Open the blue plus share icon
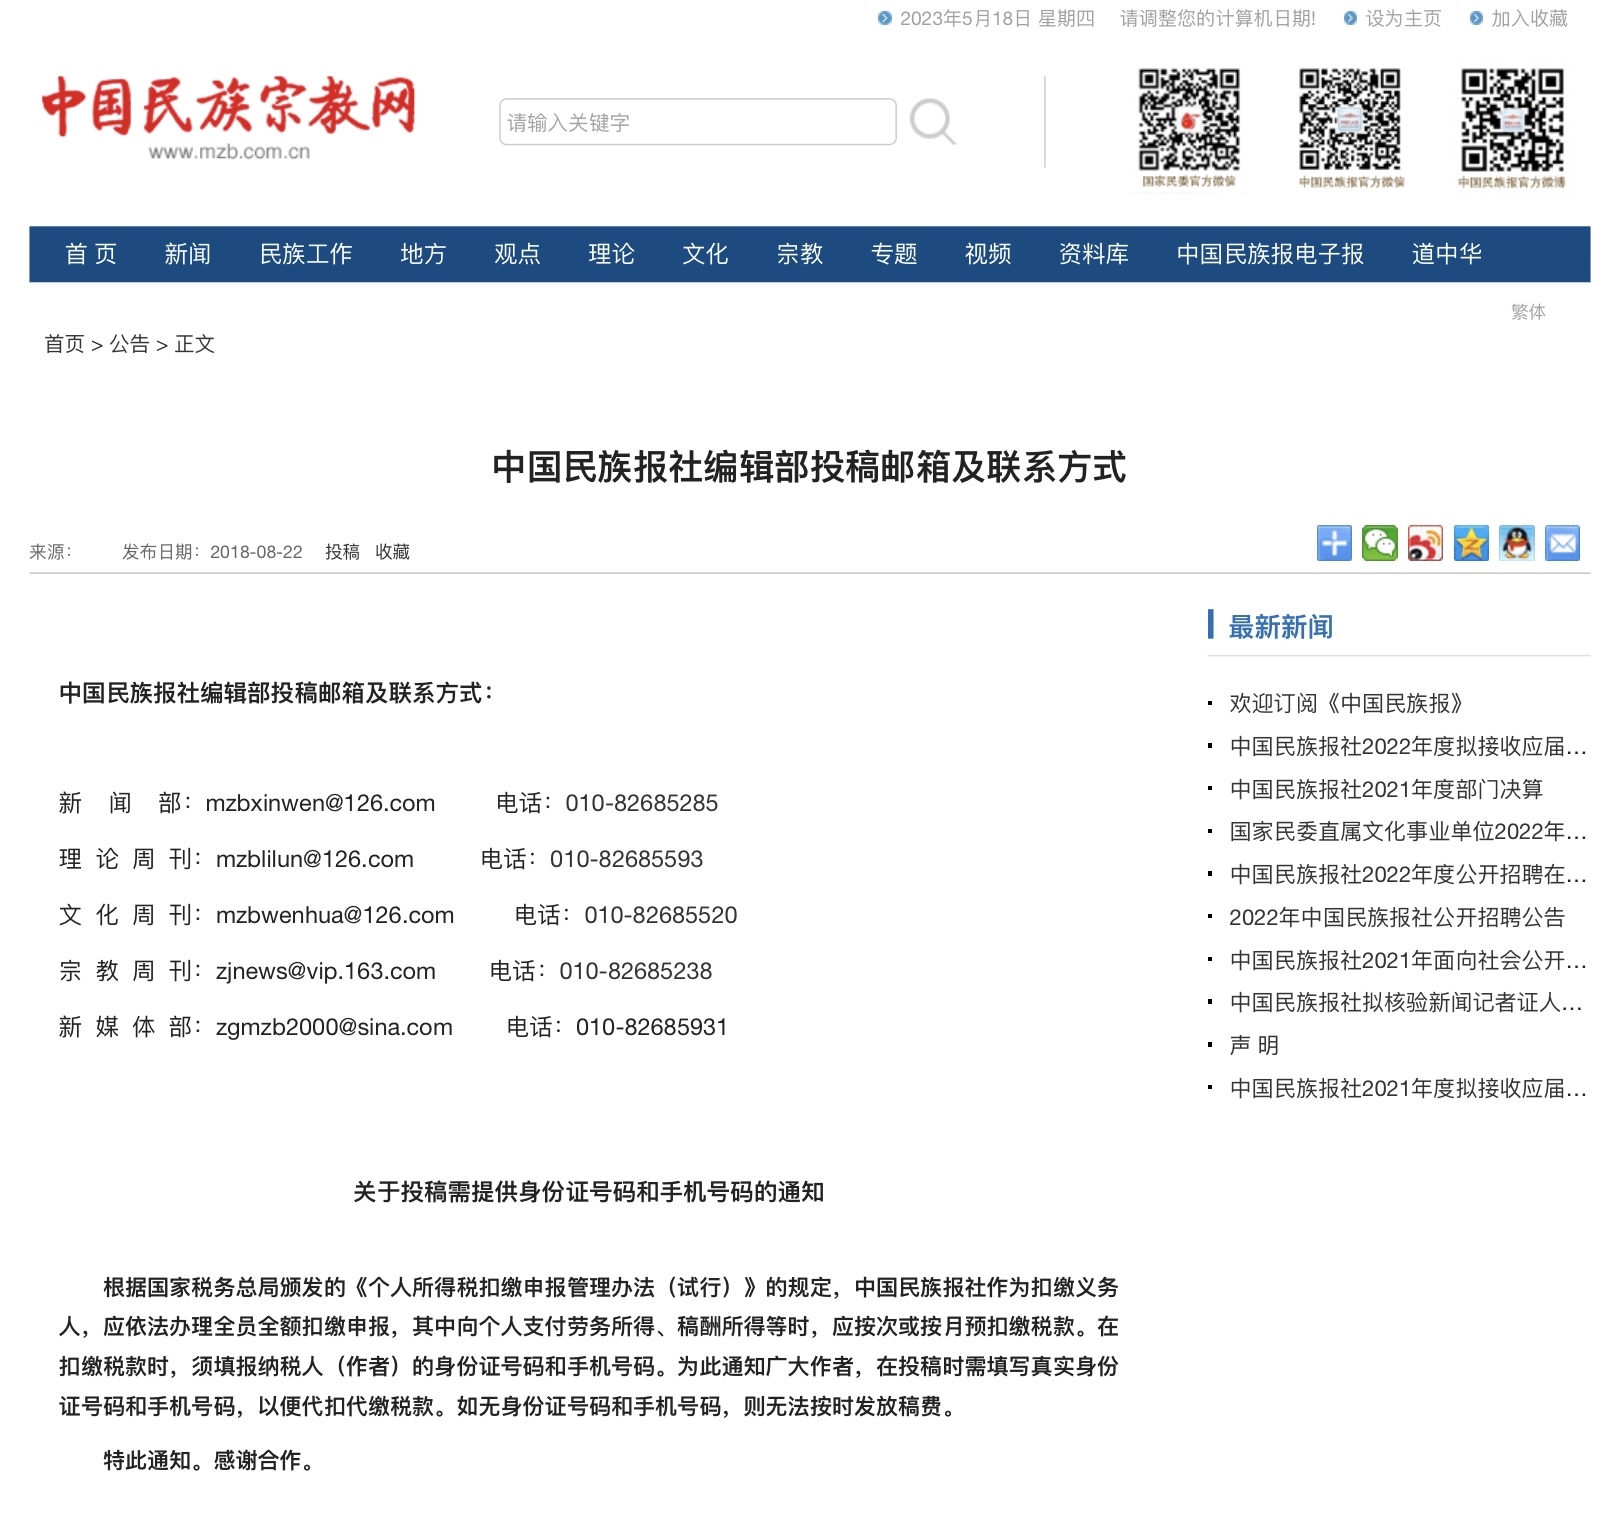Viewport: 1620px width, 1529px height. point(1333,543)
